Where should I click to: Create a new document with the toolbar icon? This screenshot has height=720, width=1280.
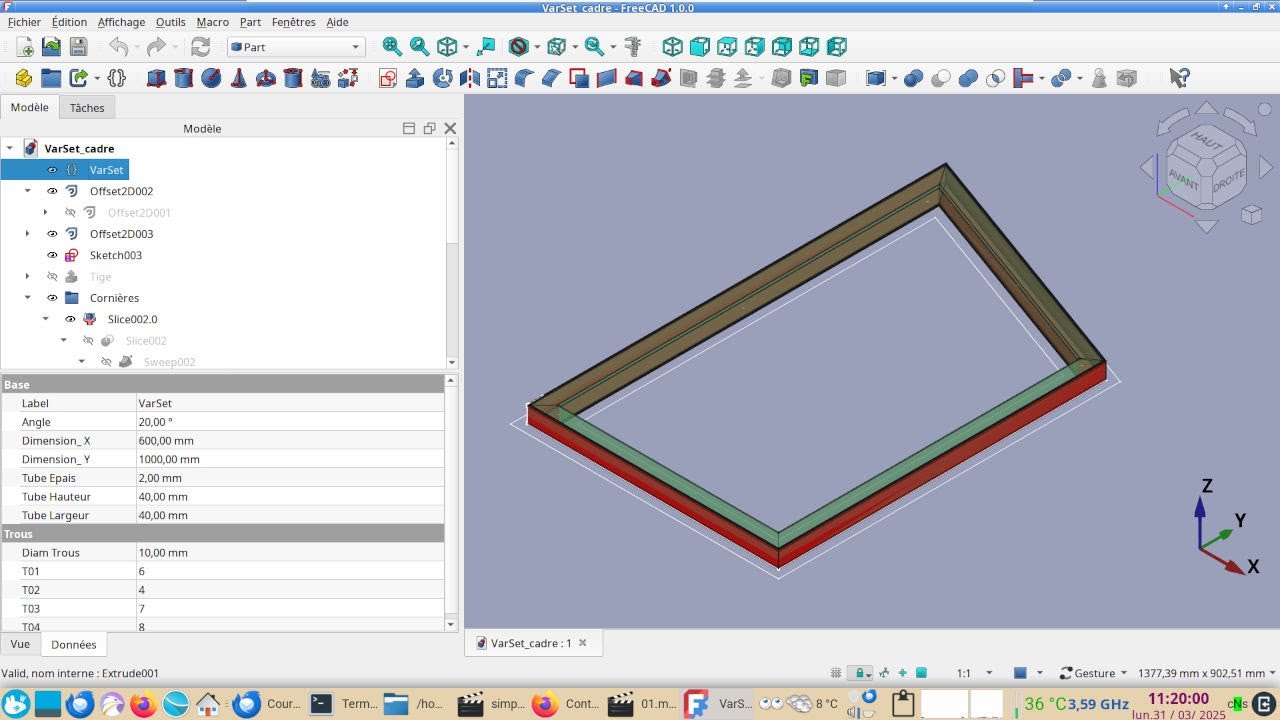25,47
